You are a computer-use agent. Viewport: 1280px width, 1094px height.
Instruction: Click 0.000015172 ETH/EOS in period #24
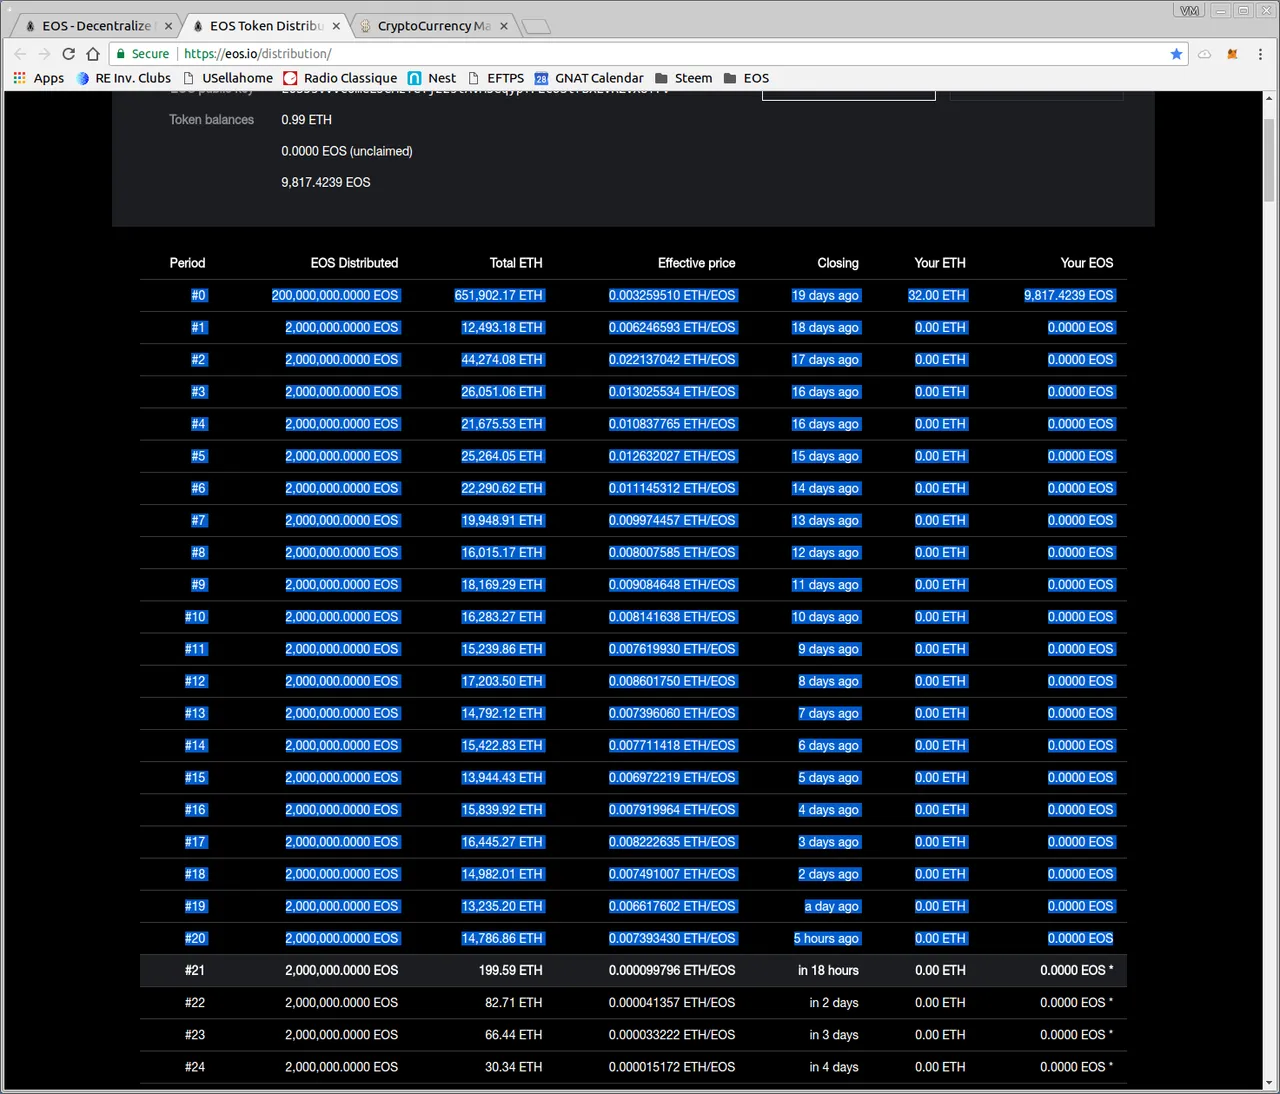click(672, 1067)
